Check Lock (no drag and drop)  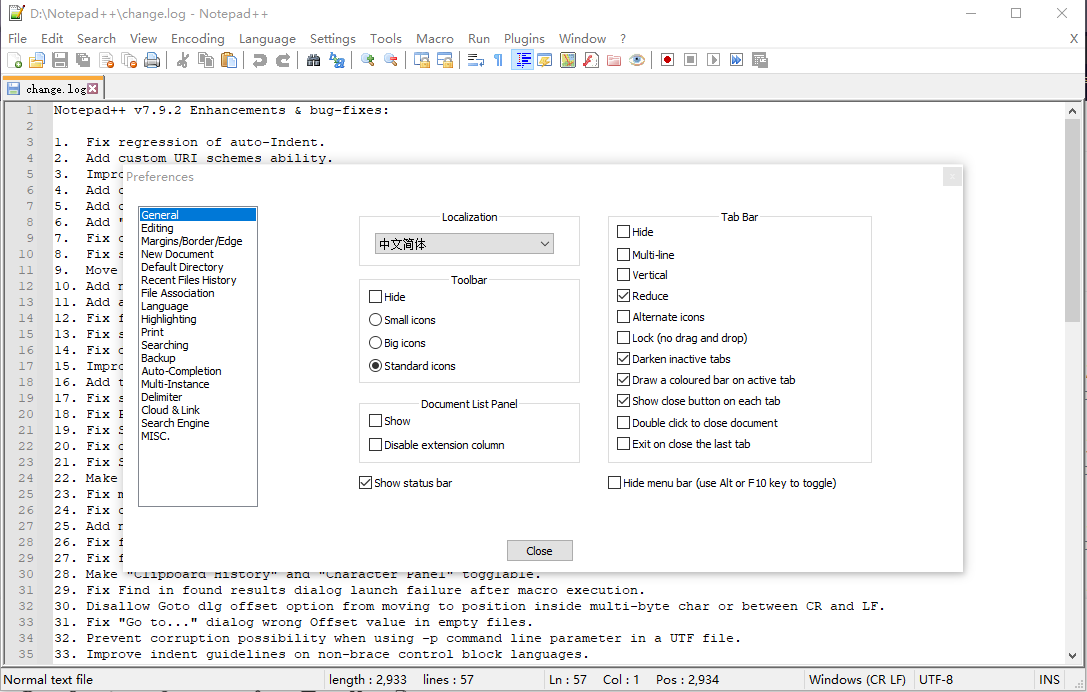point(623,338)
